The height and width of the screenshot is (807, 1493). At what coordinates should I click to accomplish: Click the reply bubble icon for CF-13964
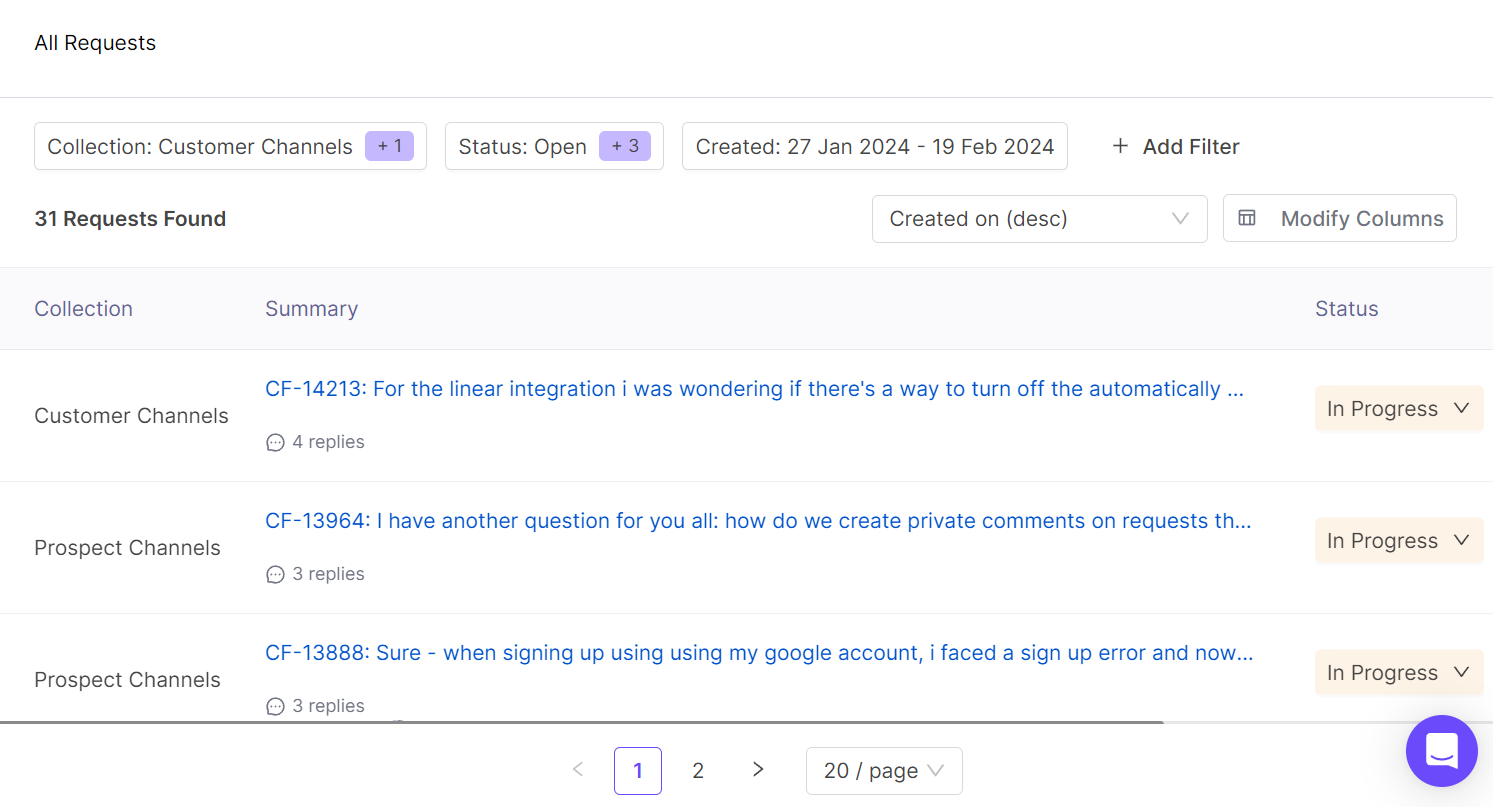(x=275, y=574)
